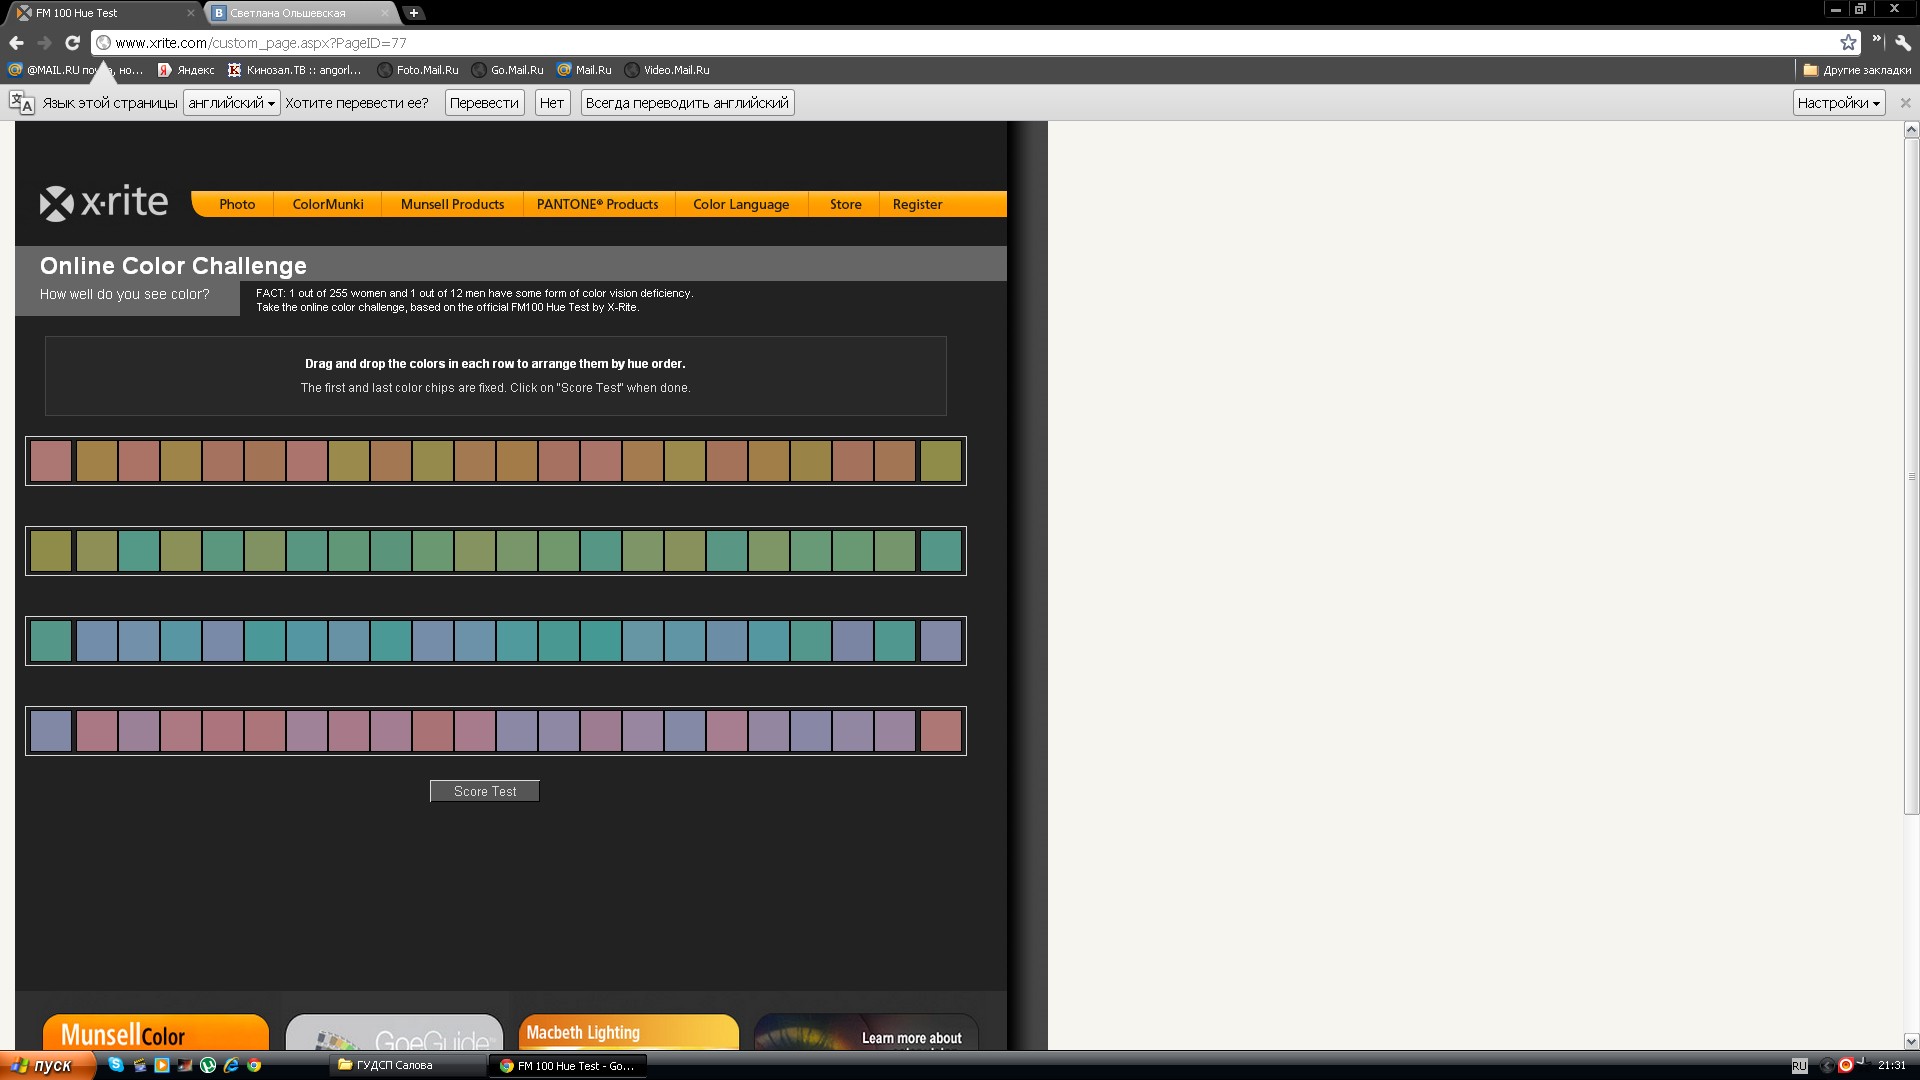Click the Score Test button
This screenshot has height=1080, width=1920.
[x=485, y=791]
